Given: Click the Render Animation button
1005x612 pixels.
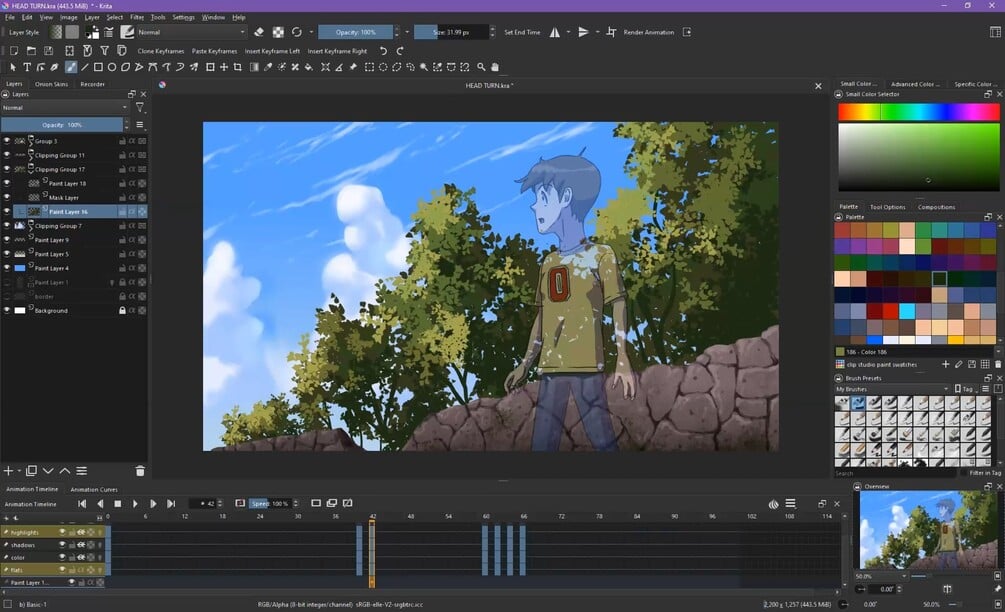Looking at the screenshot, I should click(649, 32).
